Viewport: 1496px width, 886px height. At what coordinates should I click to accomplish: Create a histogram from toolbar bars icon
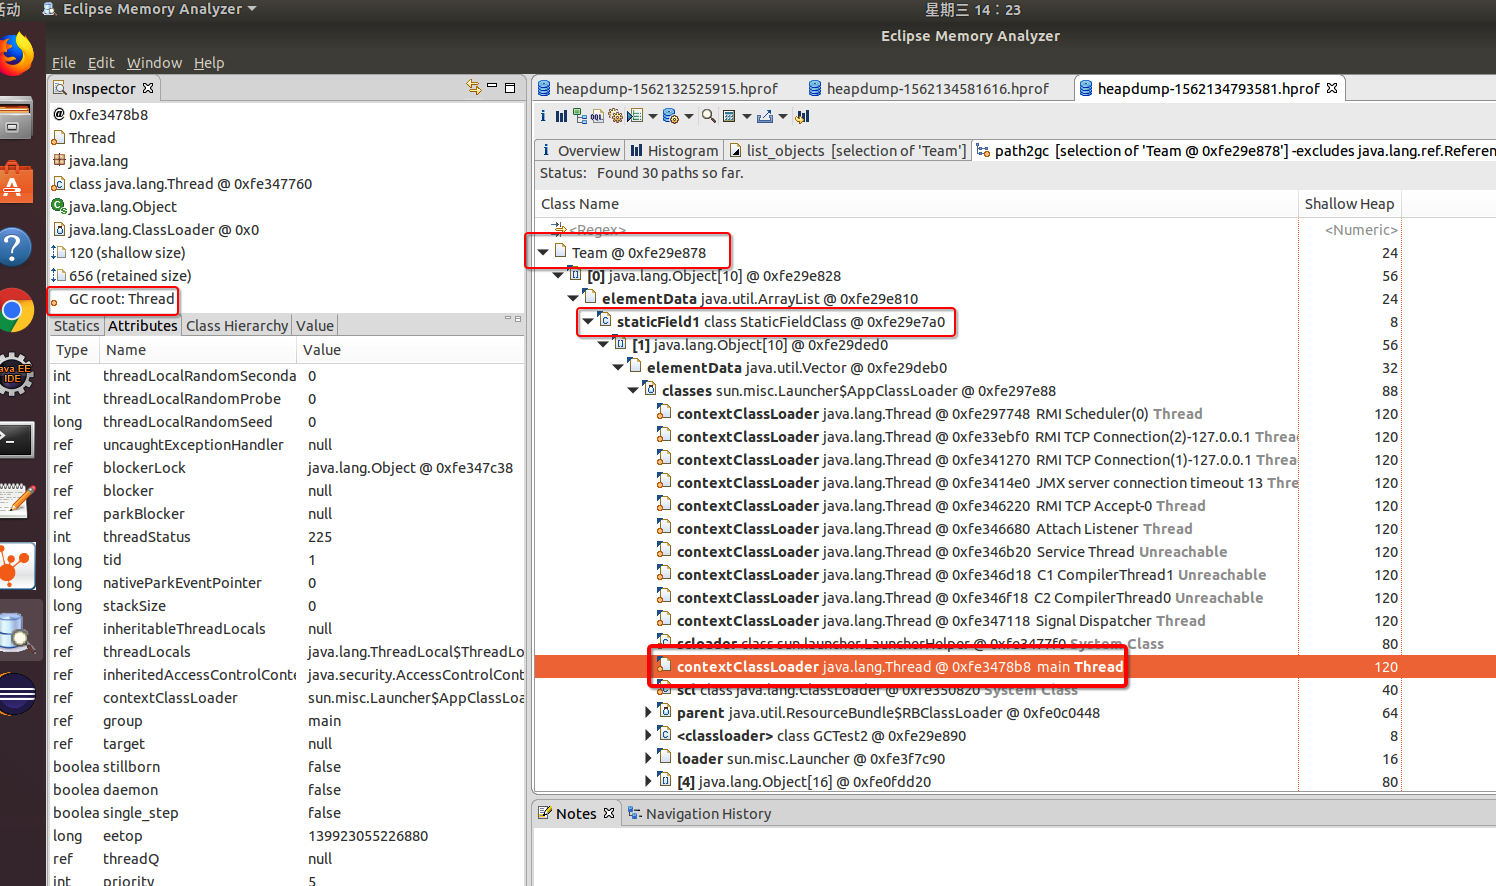[x=561, y=116]
